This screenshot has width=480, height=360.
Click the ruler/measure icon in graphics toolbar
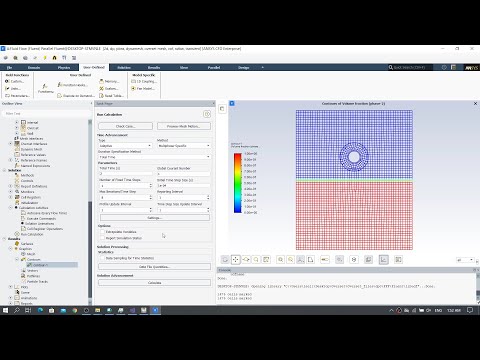[325, 260]
